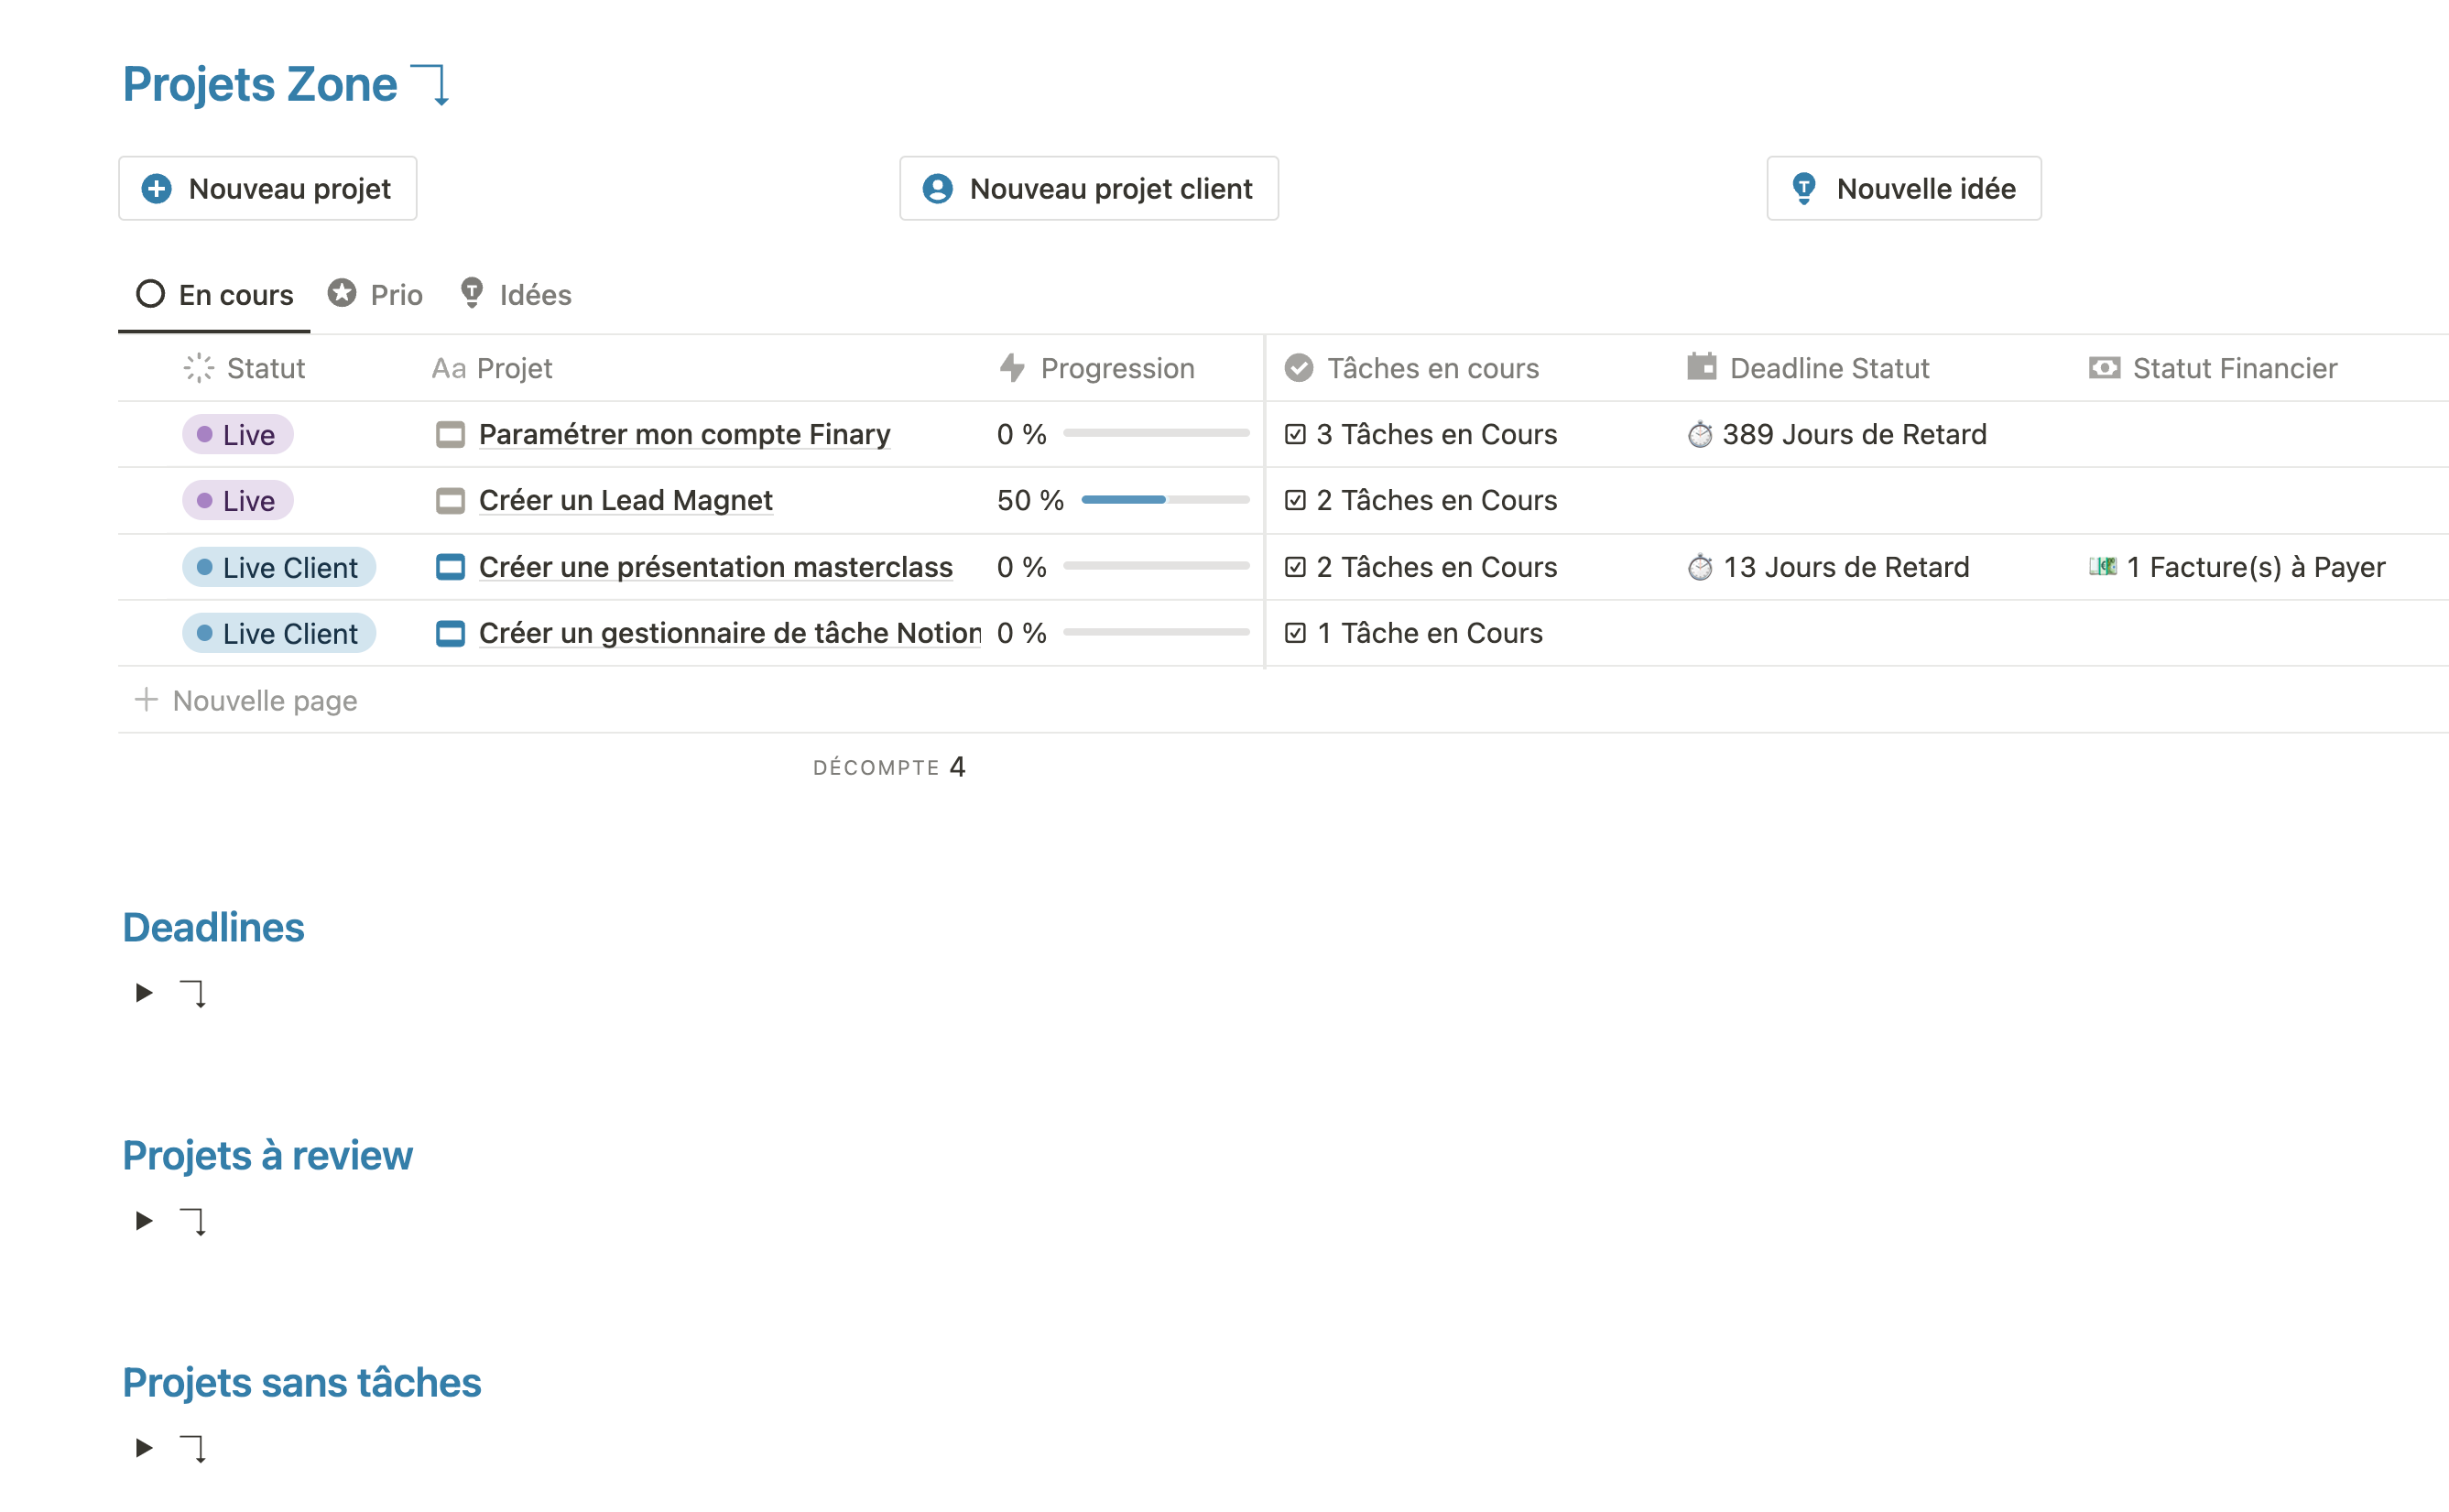
Task: Click the checkbox icon for 3 Tâches en Cours
Action: 1295,434
